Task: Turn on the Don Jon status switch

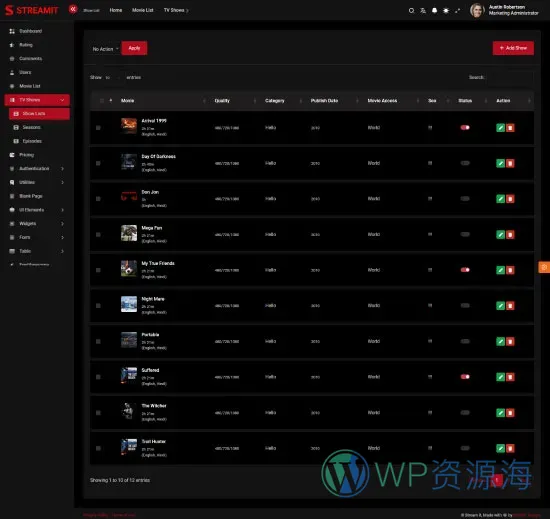Action: (465, 198)
